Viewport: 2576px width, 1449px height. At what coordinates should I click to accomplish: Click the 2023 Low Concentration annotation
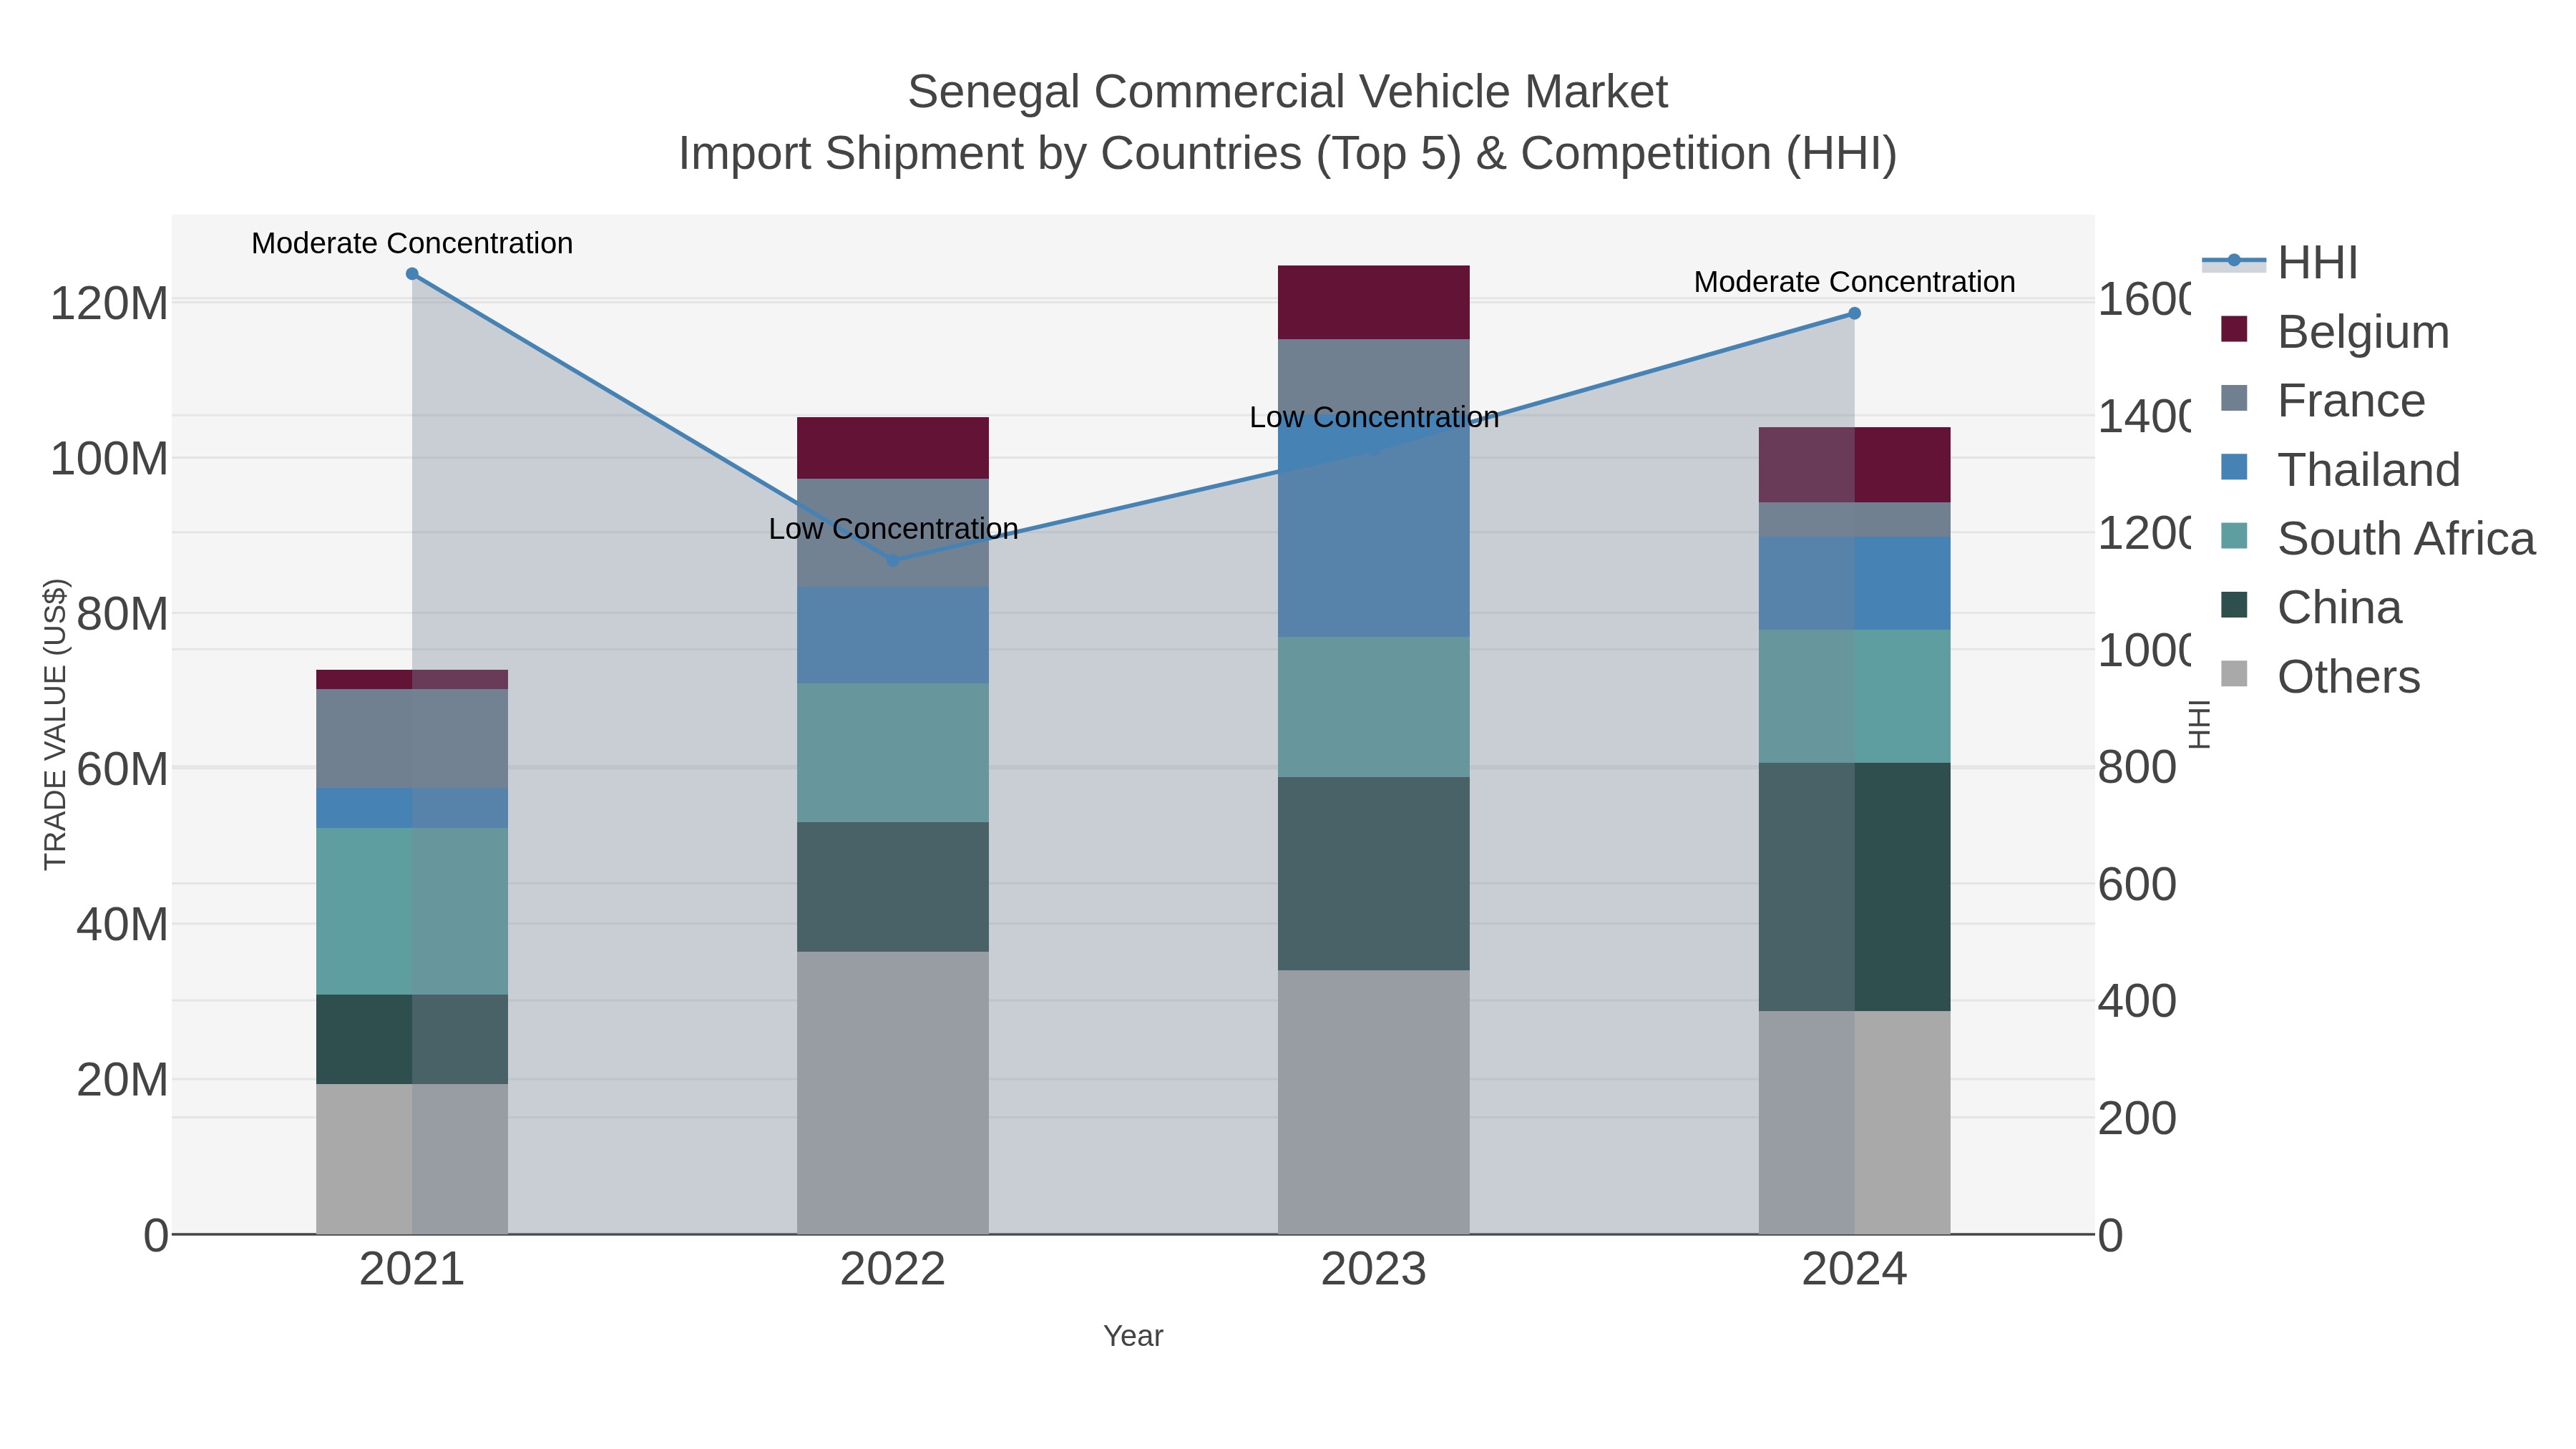pos(1374,417)
